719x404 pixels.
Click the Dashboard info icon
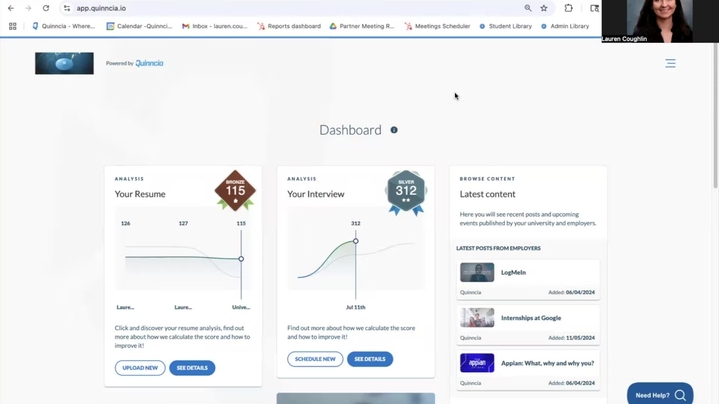[x=394, y=130]
